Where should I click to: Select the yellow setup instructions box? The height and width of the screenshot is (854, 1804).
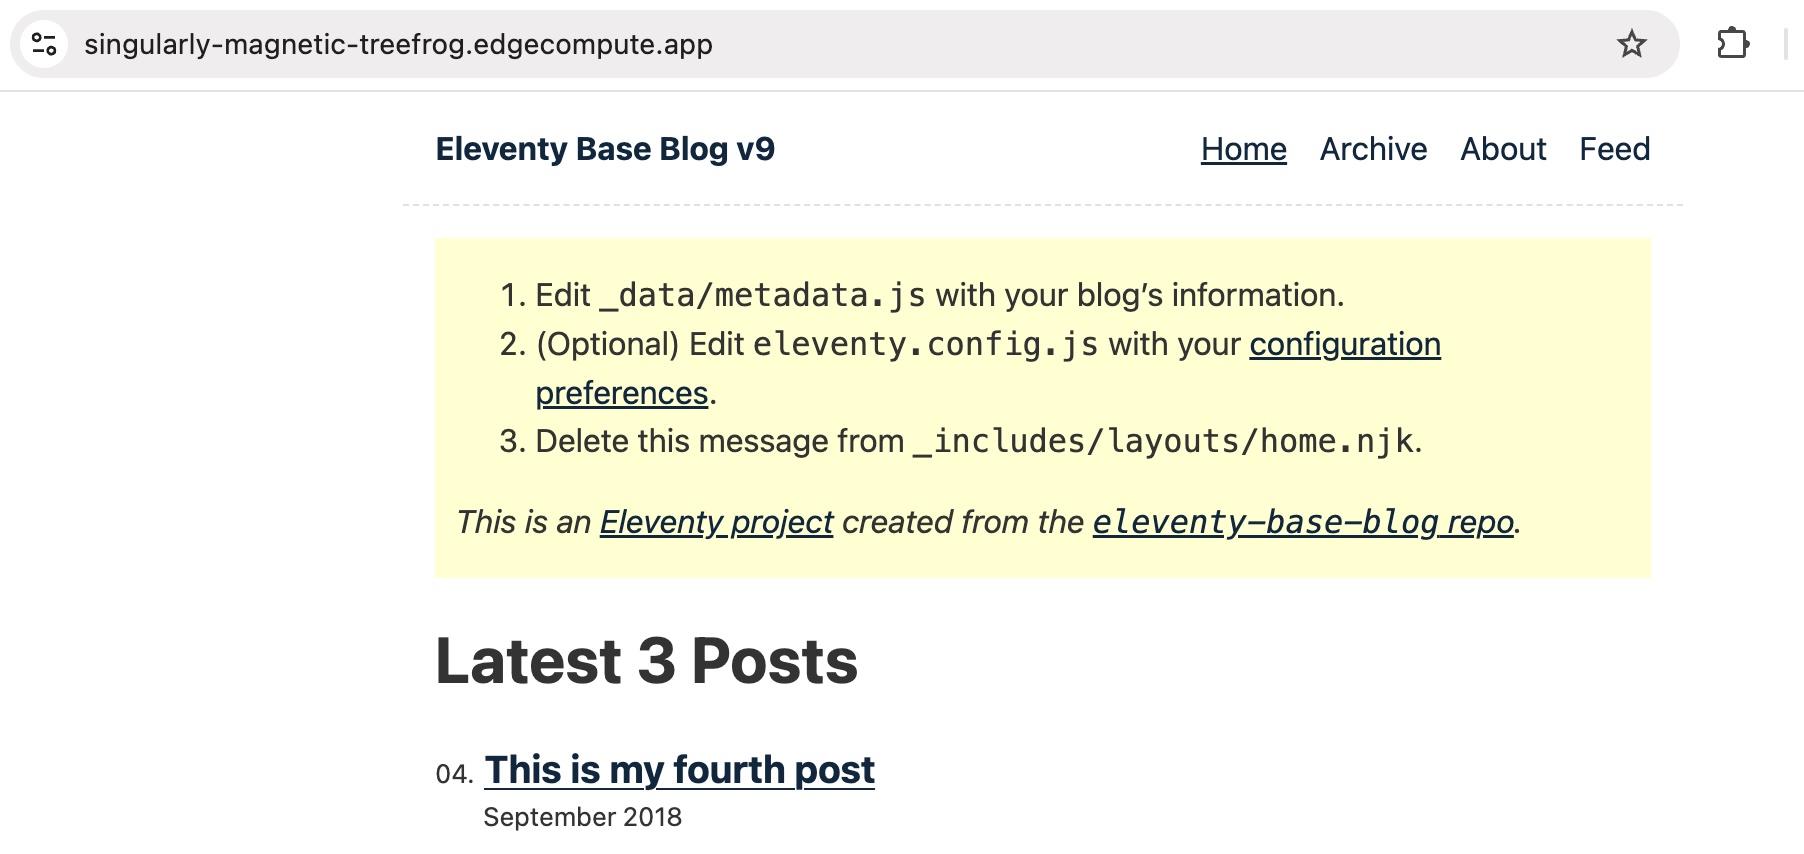click(x=1043, y=408)
